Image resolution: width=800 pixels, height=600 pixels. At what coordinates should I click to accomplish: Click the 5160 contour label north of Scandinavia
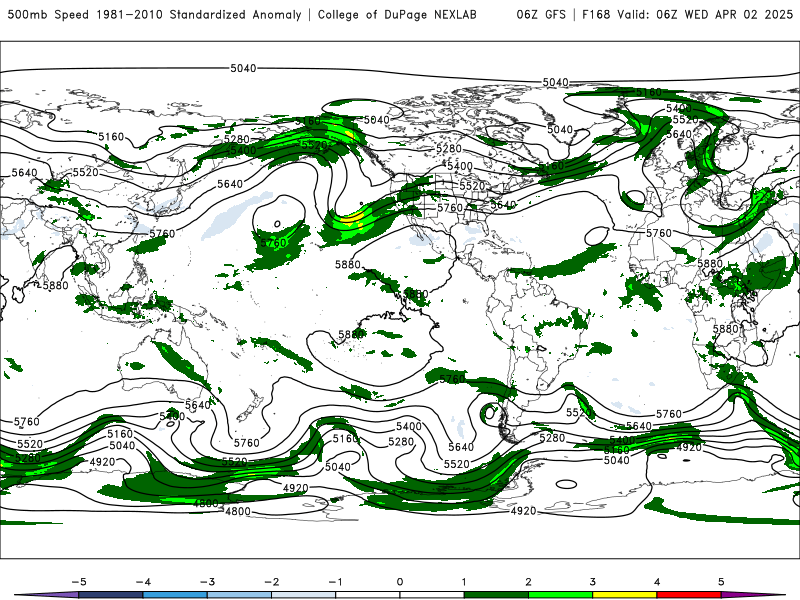[648, 92]
